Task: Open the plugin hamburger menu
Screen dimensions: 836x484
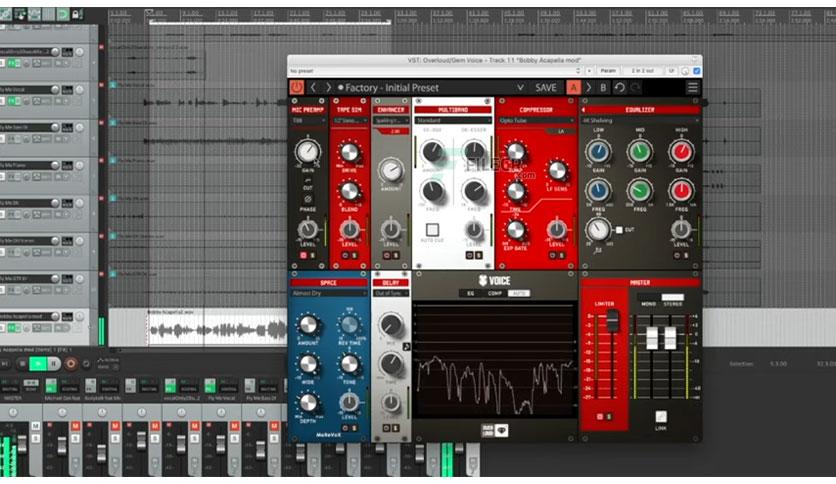Action: 692,87
